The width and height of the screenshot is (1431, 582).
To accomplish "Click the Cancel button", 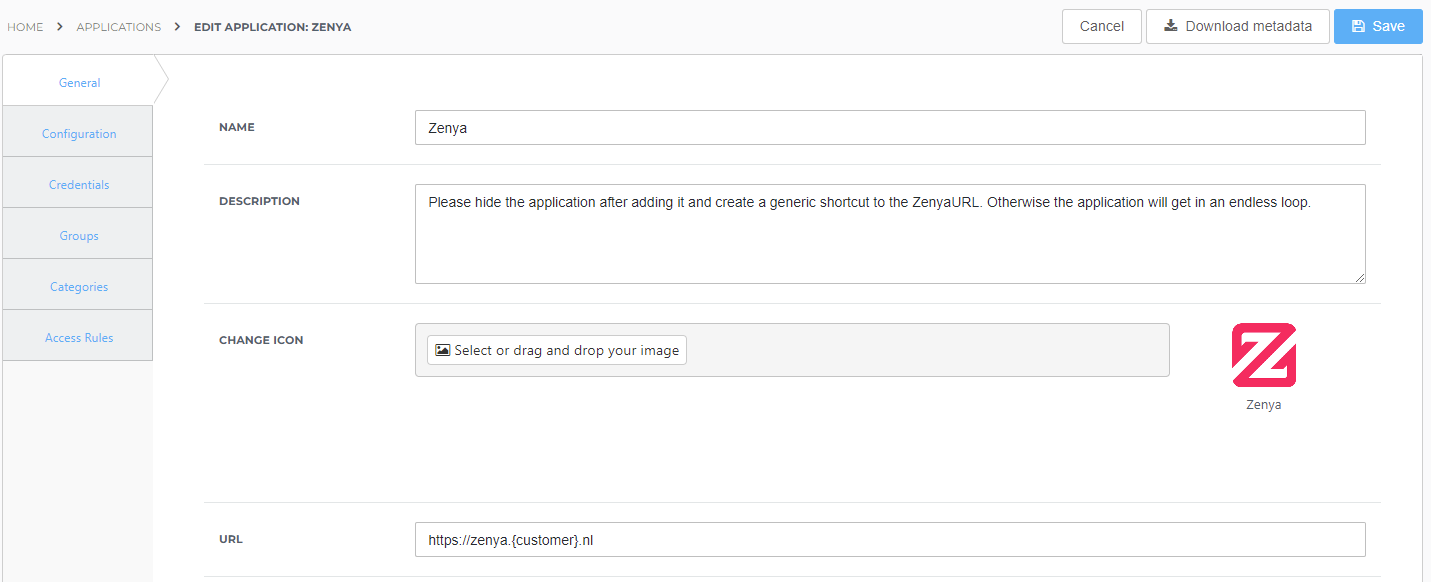I will [1102, 26].
